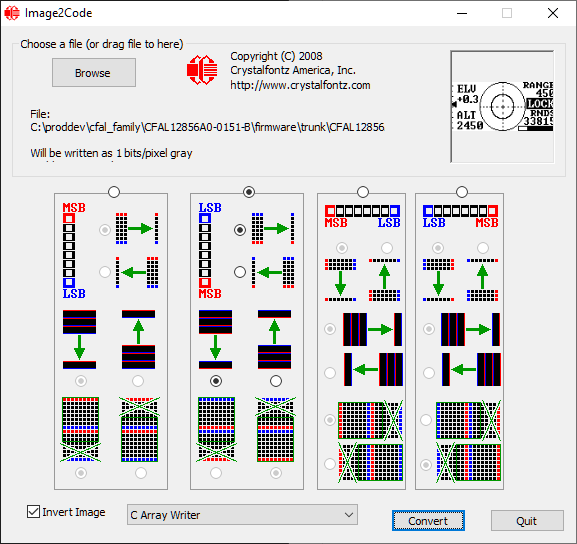Viewport: 577px width, 544px height.
Task: Select right-to-left band radio in LSB-left panel
Action: (429, 373)
